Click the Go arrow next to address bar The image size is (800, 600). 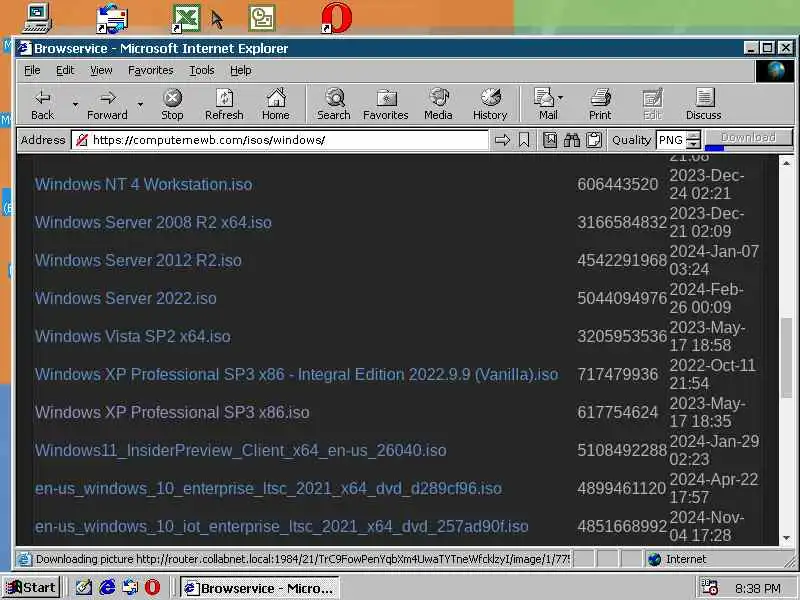click(x=503, y=140)
